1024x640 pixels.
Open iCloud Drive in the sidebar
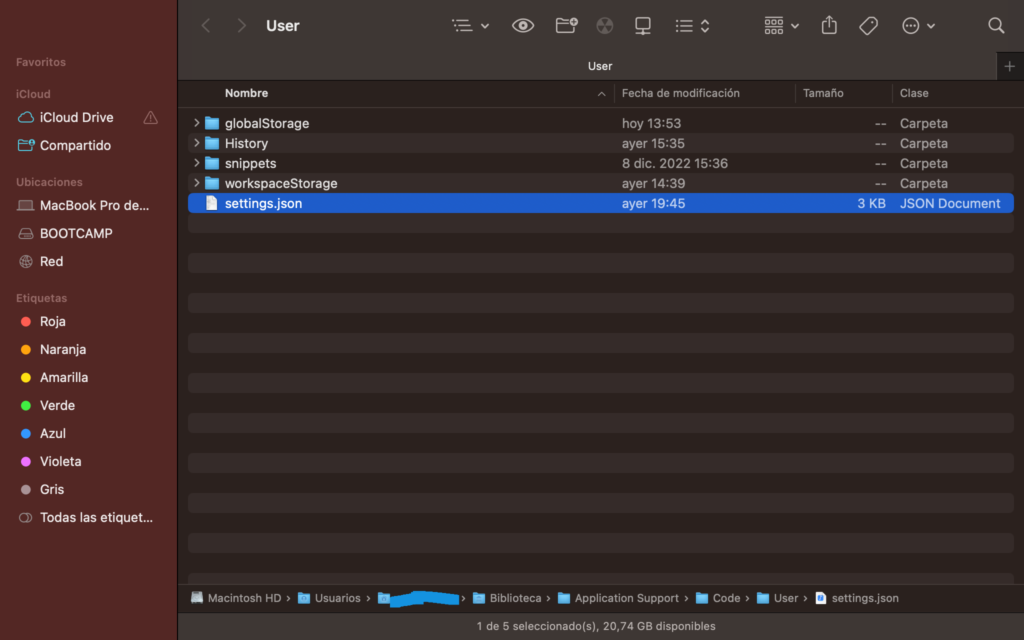pos(76,117)
